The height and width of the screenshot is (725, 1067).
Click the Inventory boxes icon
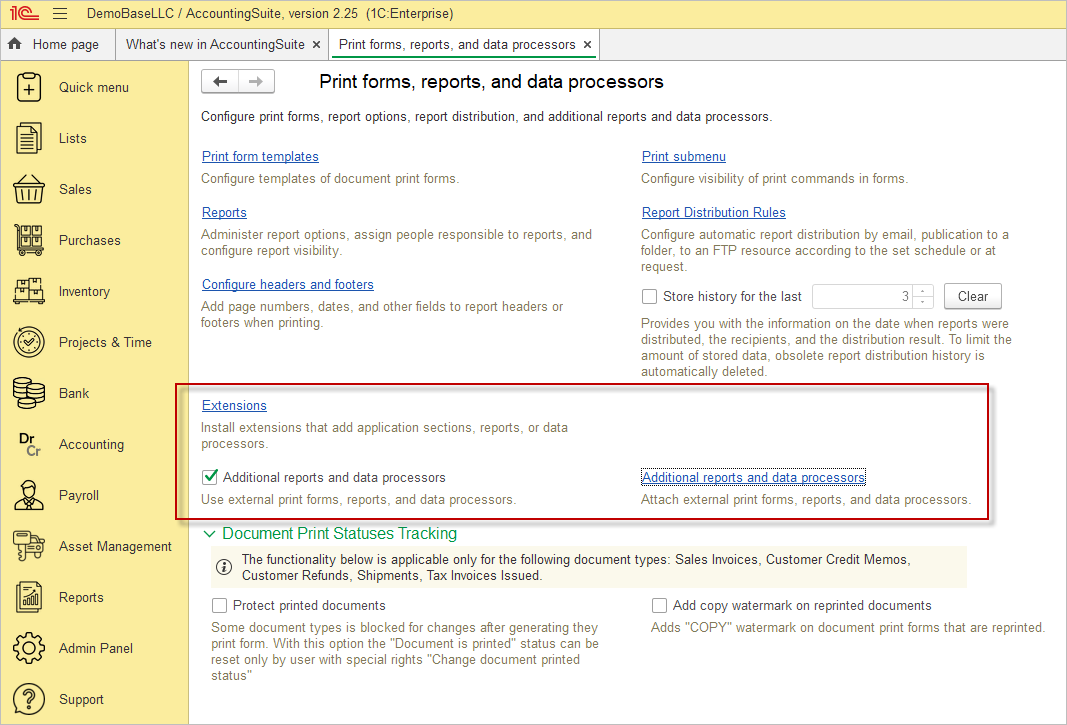coord(29,291)
